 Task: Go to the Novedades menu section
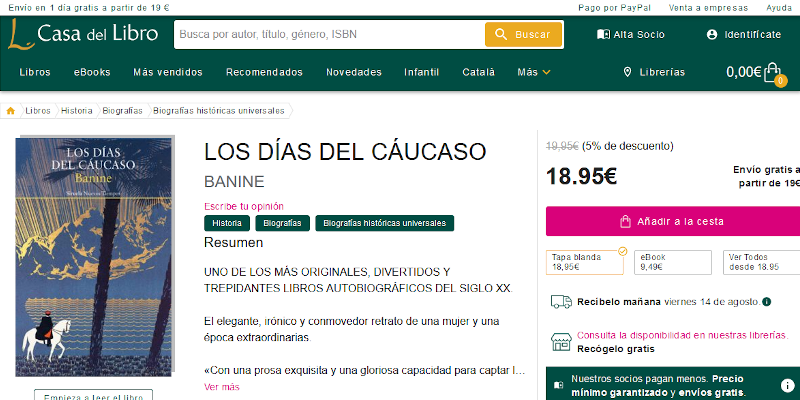[354, 72]
